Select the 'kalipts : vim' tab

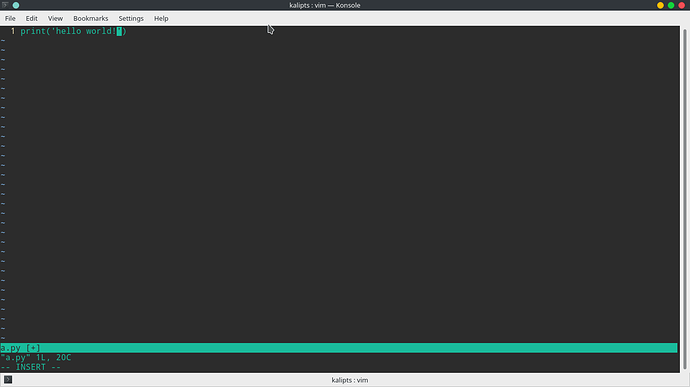(350, 380)
